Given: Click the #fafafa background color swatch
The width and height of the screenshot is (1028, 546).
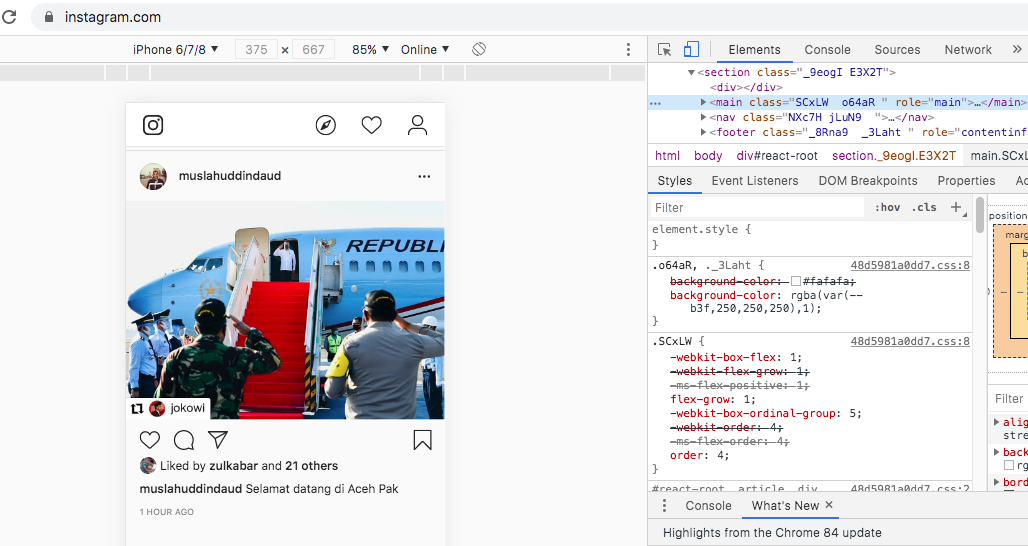Looking at the screenshot, I should click(796, 282).
